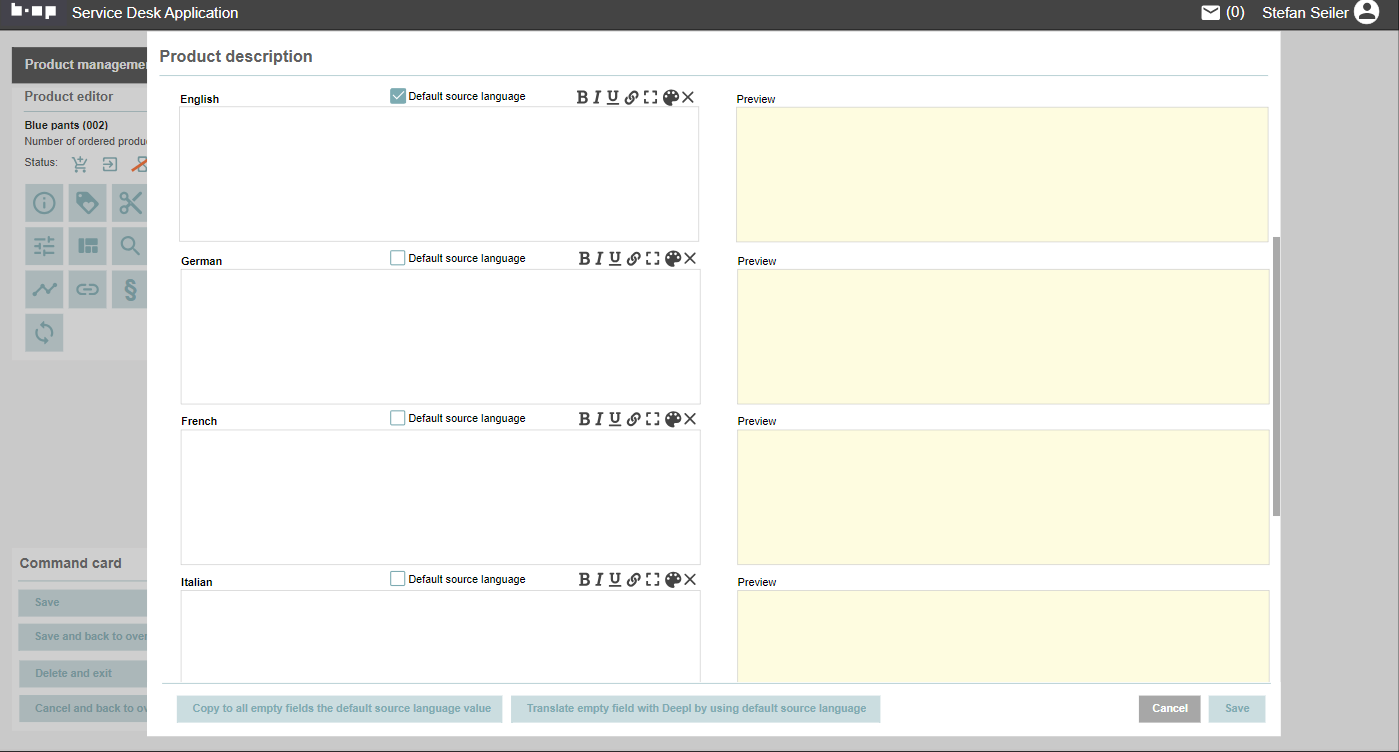Viewport: 1399px width, 752px height.
Task: Click into the Italian description text area
Action: [440, 637]
